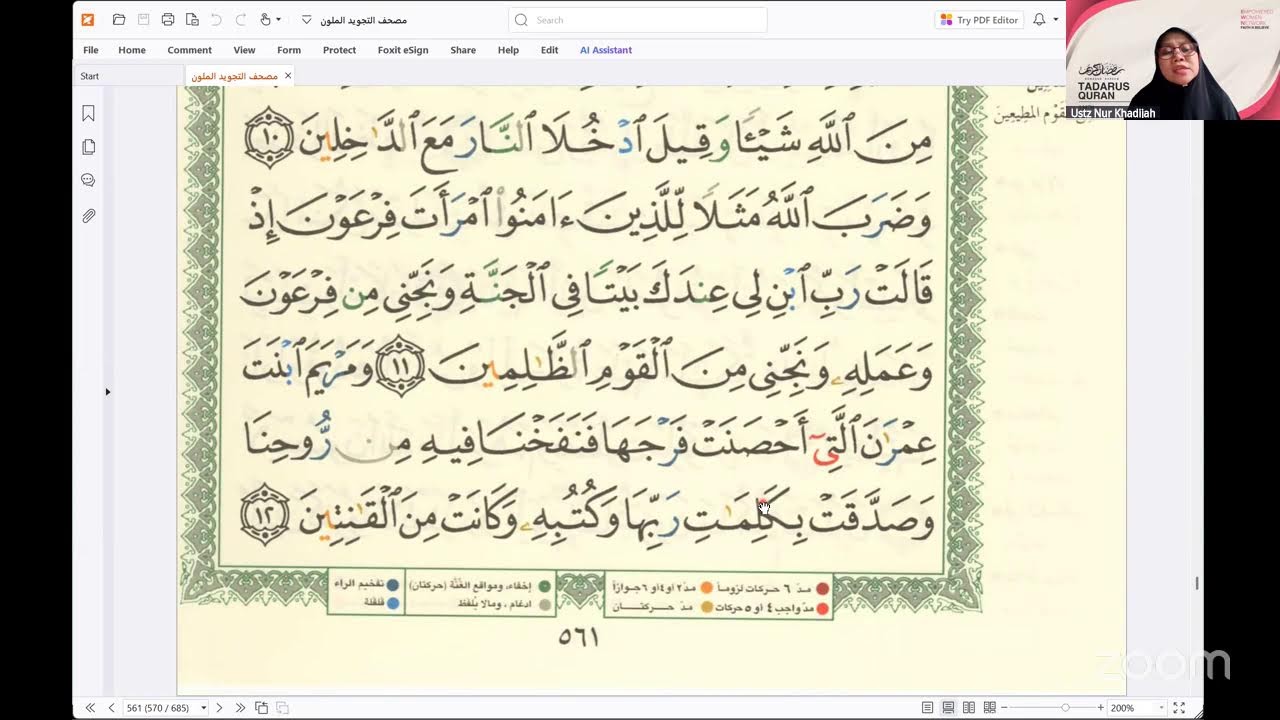Adjust the zoom slider handle
Viewport: 1280px width, 720px height.
tap(1065, 708)
